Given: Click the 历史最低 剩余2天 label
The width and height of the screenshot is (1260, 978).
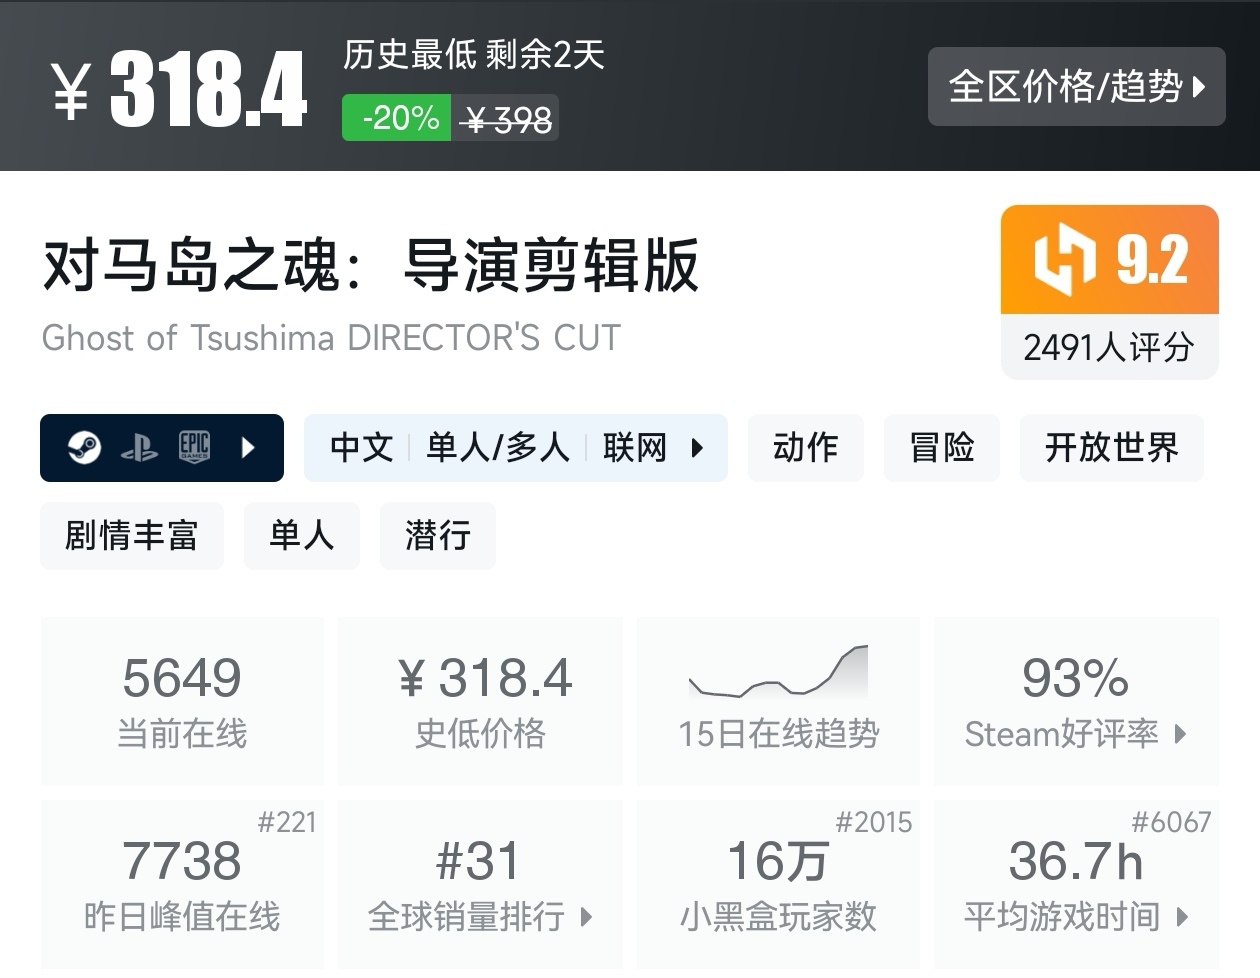Looking at the screenshot, I should pos(474,55).
